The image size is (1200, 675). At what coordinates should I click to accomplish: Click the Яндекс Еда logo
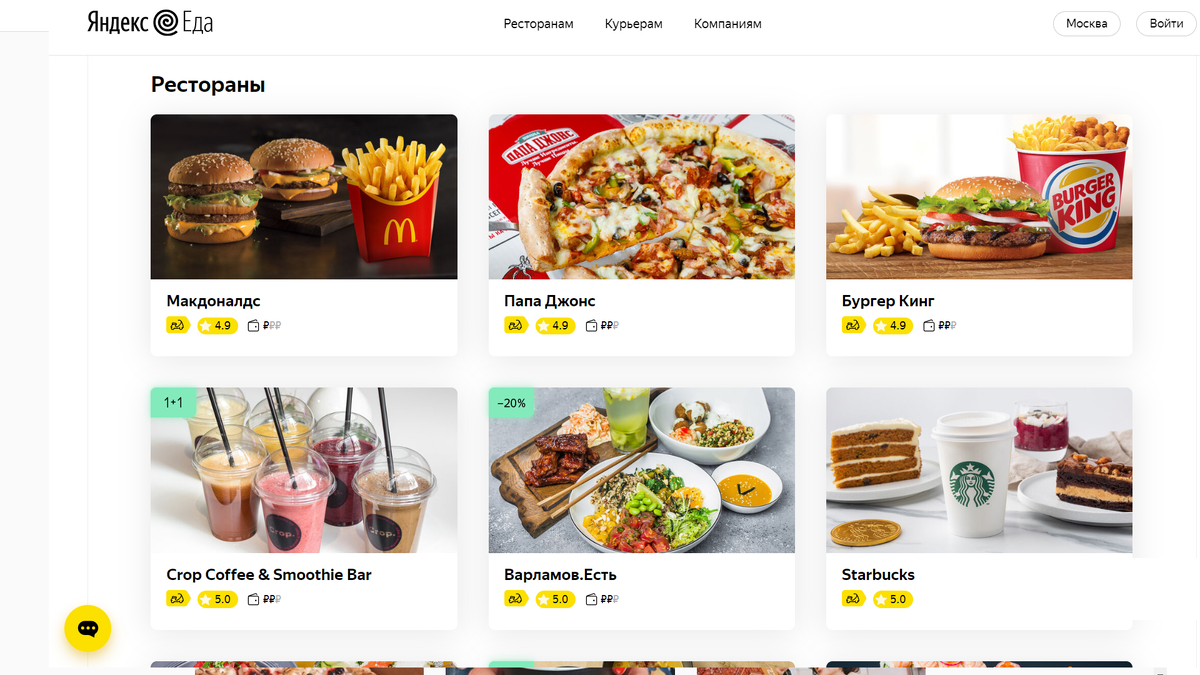[x=150, y=23]
